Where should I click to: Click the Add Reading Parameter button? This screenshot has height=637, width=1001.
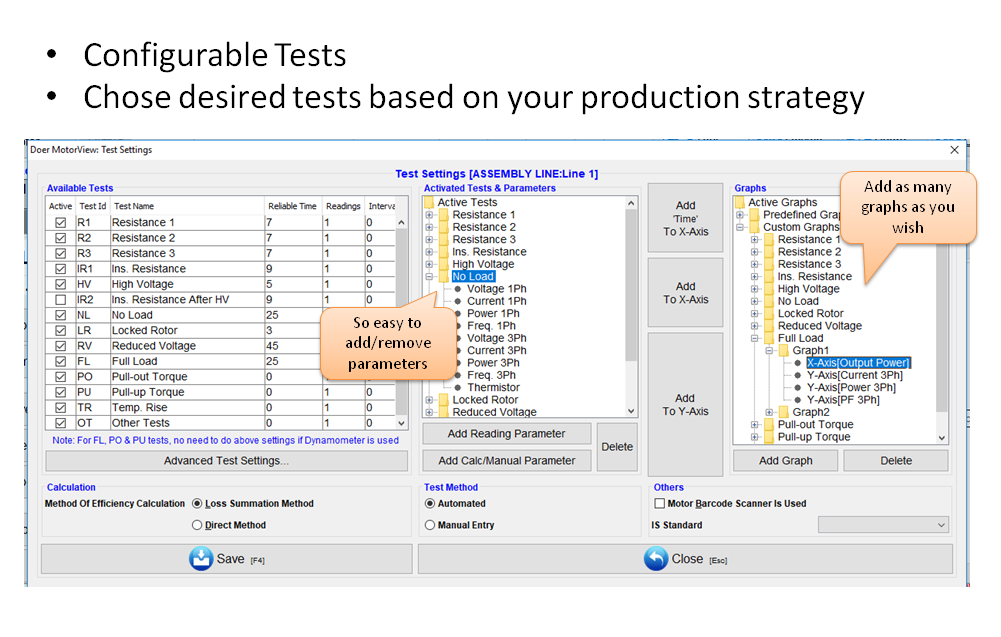(x=506, y=434)
